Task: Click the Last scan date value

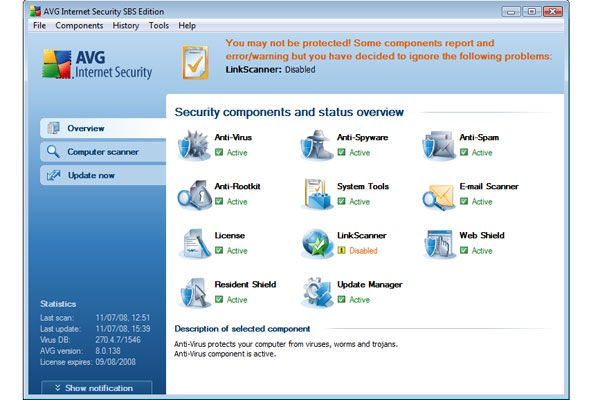Action: point(123,317)
